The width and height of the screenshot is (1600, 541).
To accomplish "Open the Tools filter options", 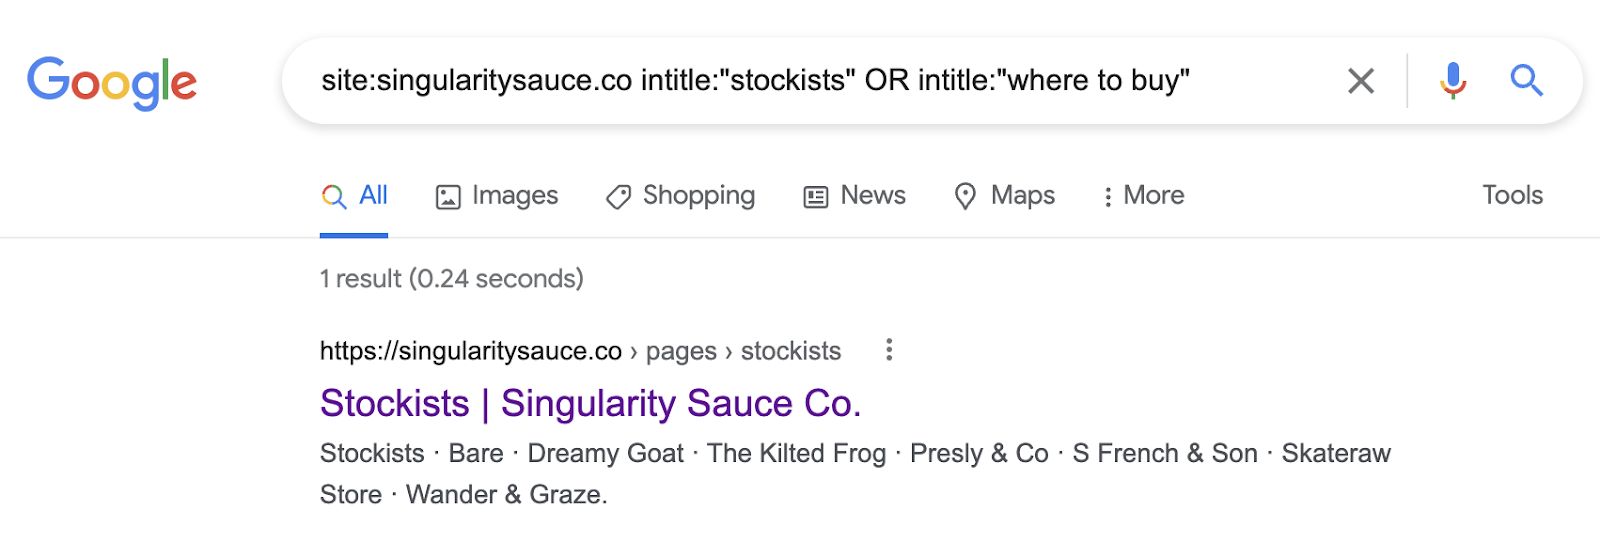I will tap(1512, 195).
